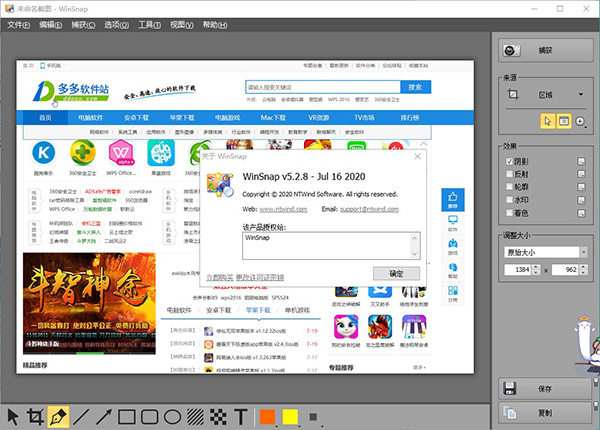Select the Ellipse shape tool
This screenshot has width=600, height=430.
[x=173, y=417]
